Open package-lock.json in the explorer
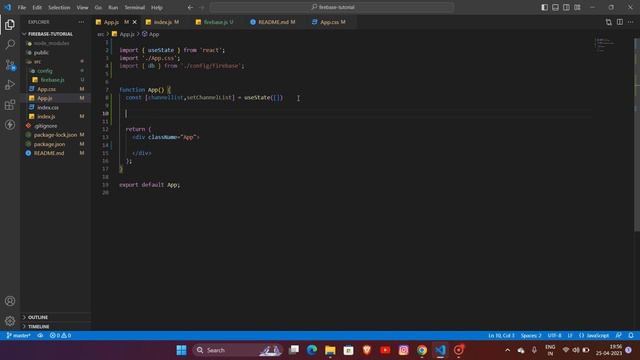The height and width of the screenshot is (360, 640). click(56, 135)
